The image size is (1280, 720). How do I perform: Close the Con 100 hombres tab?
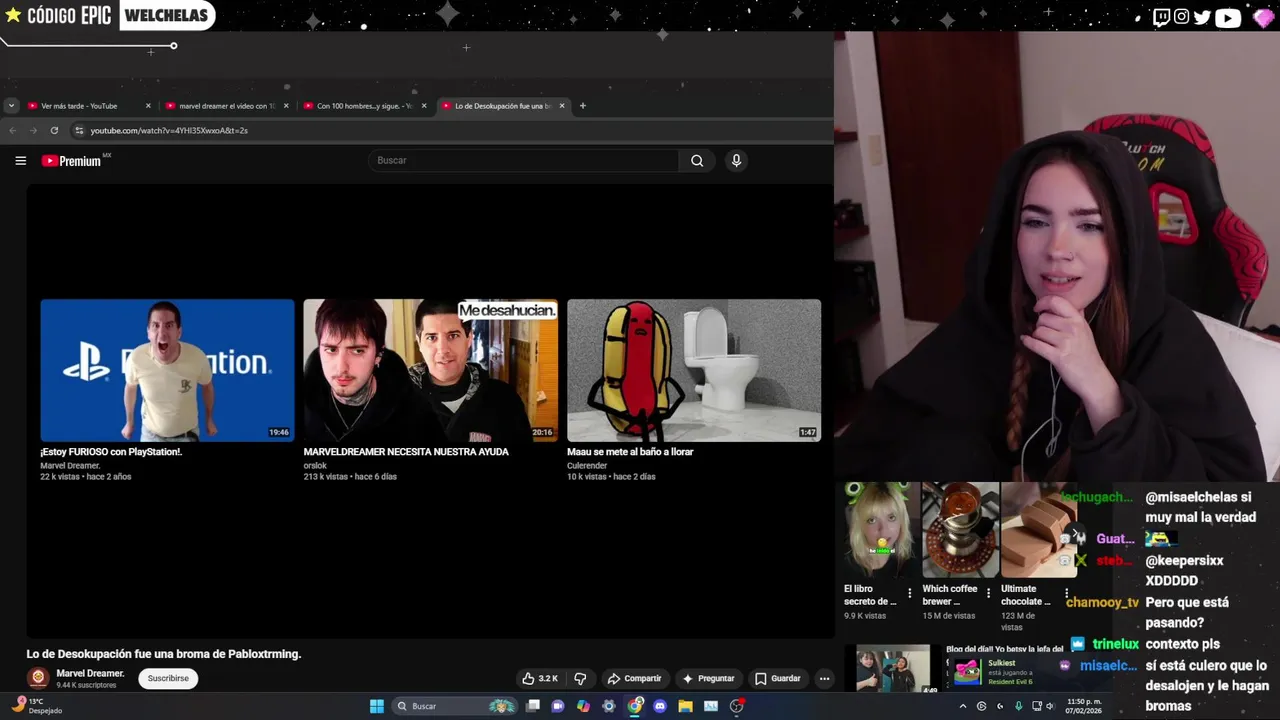click(424, 105)
